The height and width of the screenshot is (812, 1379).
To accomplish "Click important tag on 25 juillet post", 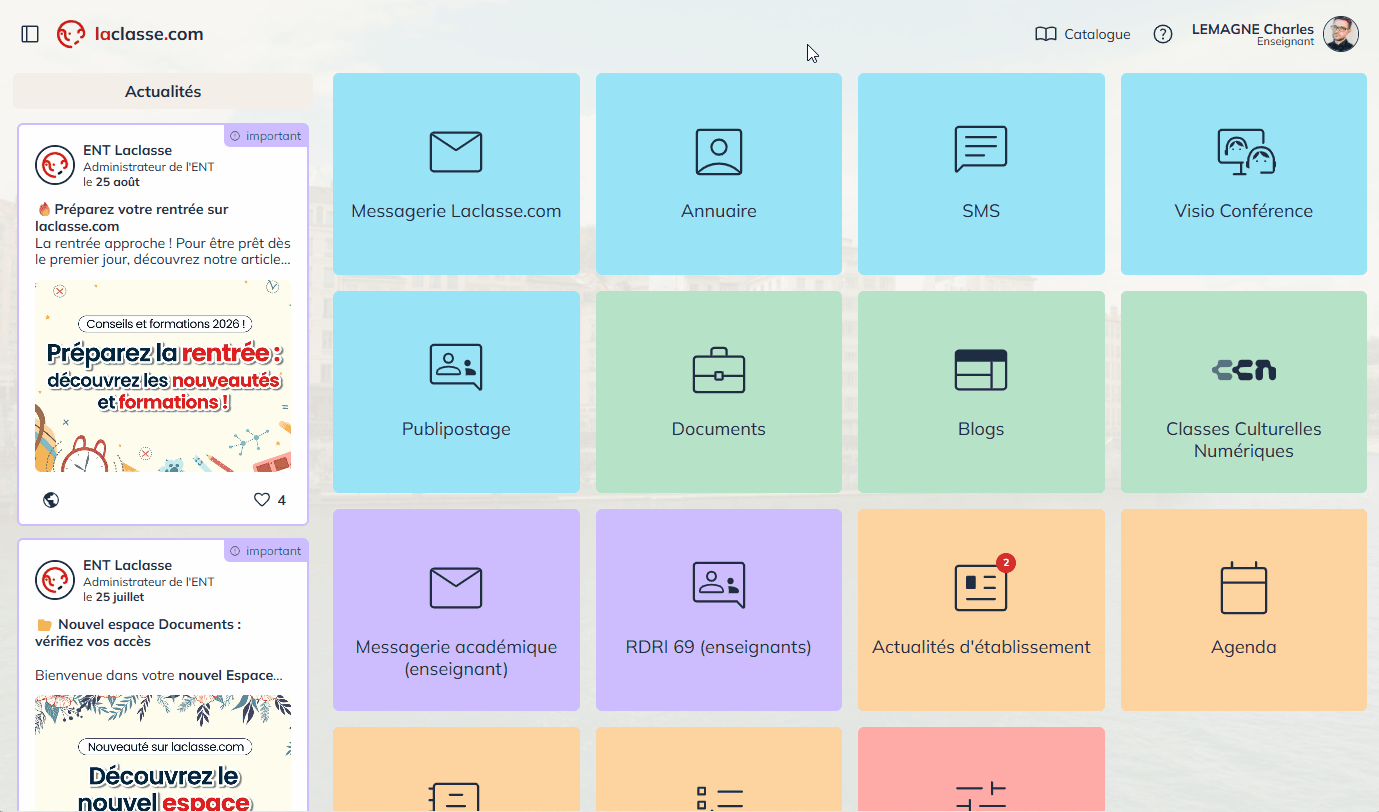I will [x=266, y=551].
